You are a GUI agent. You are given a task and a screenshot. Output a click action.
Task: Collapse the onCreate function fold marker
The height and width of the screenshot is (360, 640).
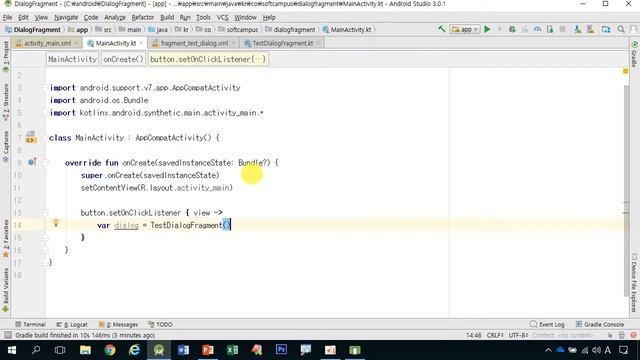[x=45, y=162]
